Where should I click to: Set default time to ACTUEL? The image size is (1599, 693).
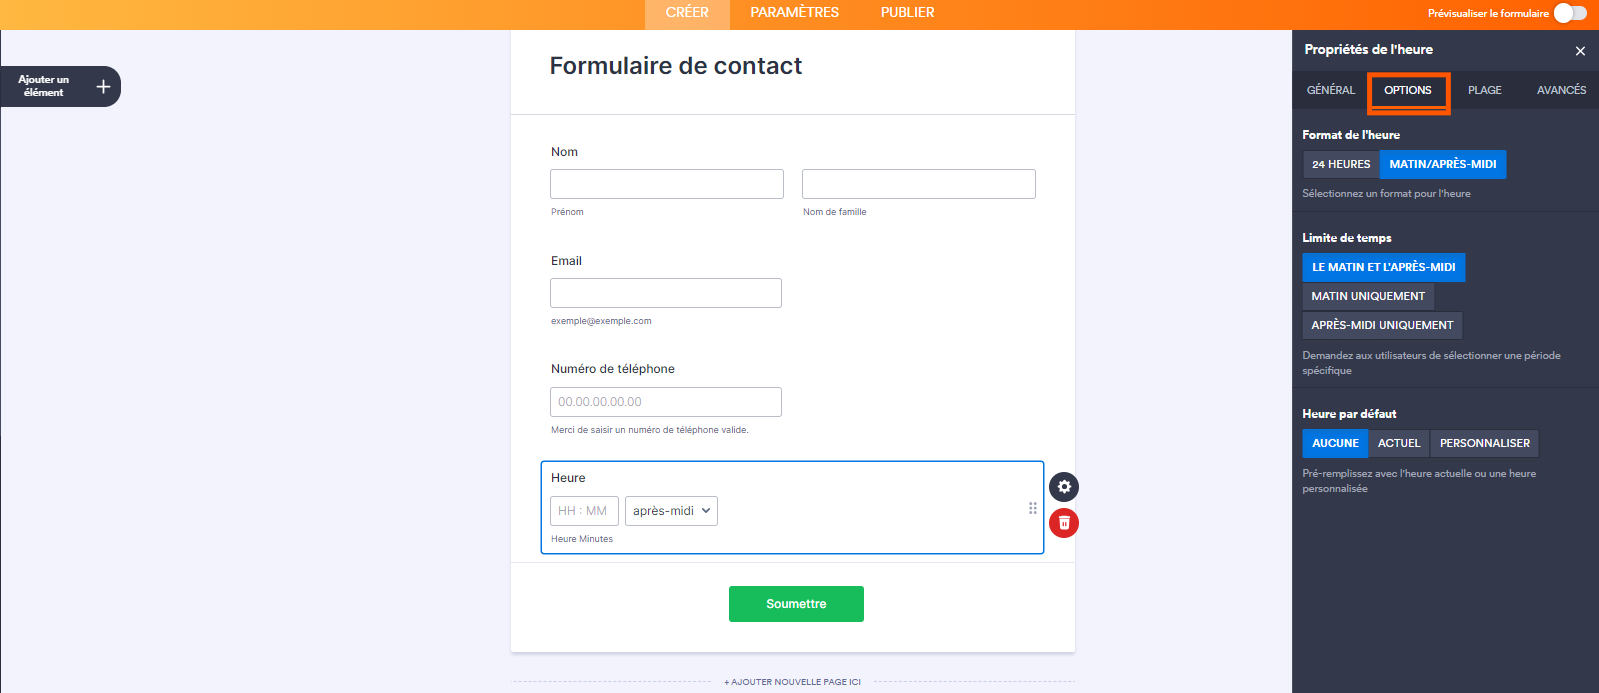point(1399,443)
